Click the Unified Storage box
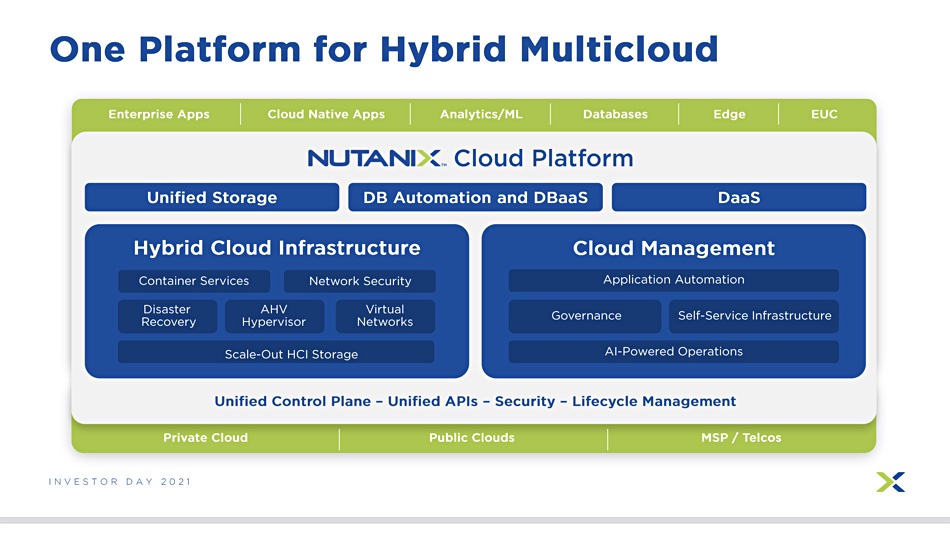This screenshot has height=534, width=950. [x=212, y=197]
